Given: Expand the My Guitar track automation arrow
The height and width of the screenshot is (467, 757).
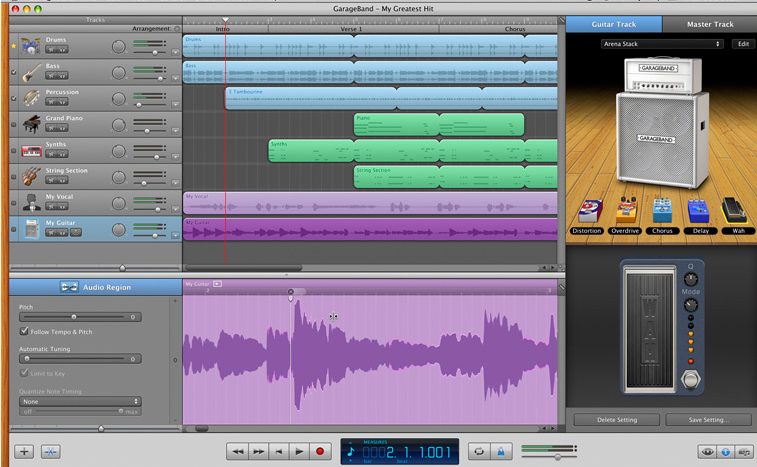Looking at the screenshot, I should (175, 235).
